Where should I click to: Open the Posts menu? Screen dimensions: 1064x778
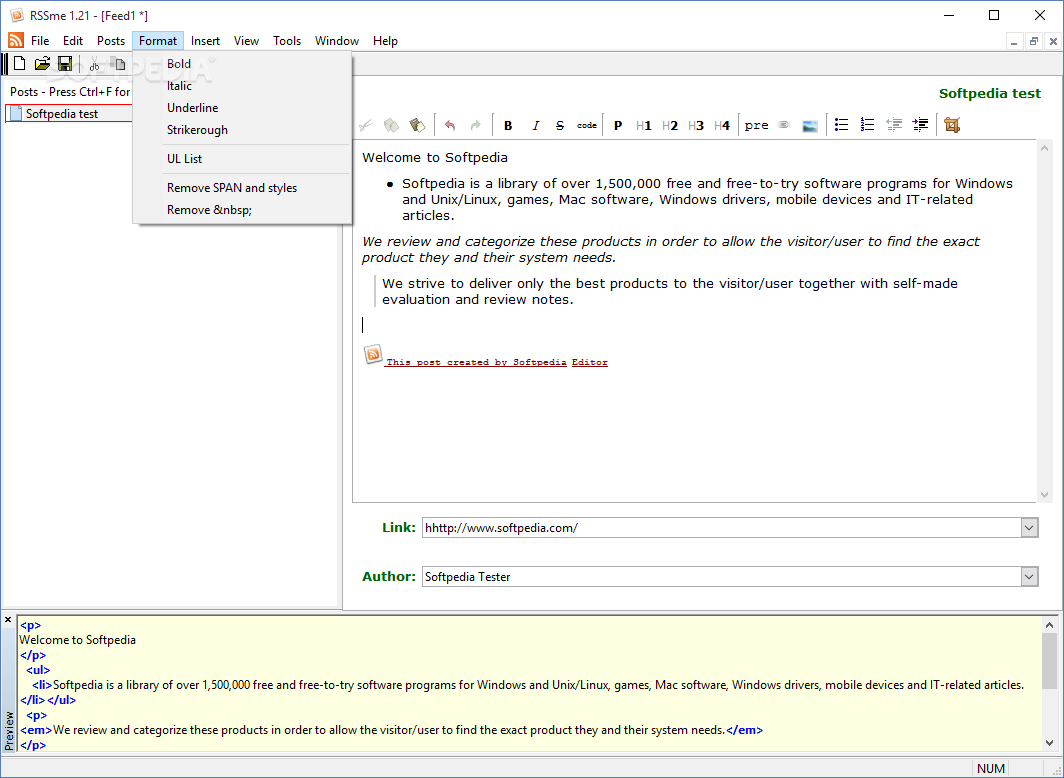pyautogui.click(x=111, y=41)
